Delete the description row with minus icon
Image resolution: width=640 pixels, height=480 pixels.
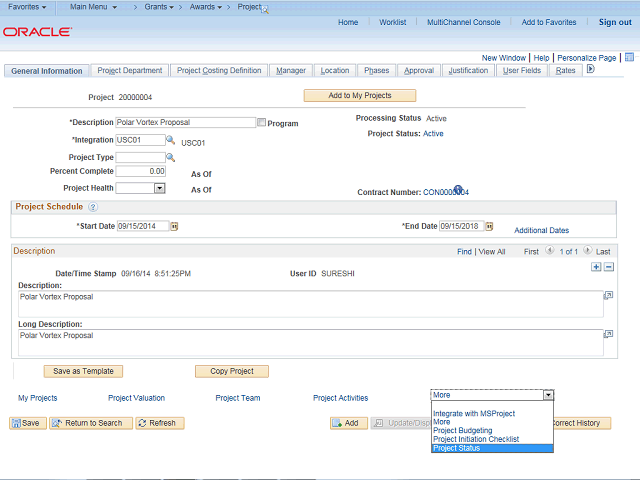tap(608, 267)
